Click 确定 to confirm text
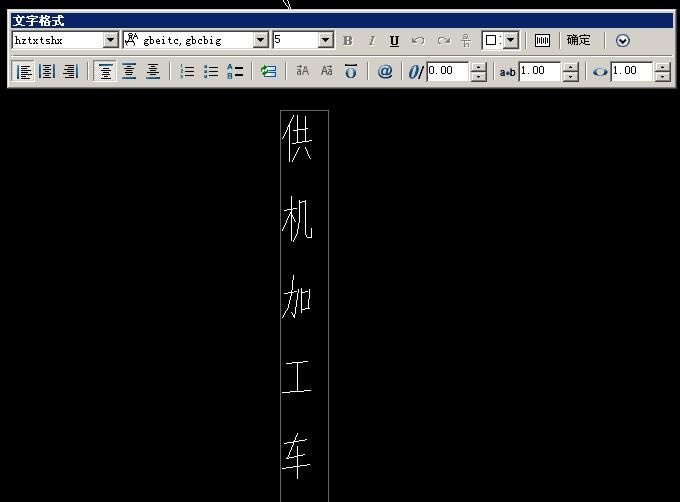This screenshot has width=680, height=502. (x=579, y=40)
